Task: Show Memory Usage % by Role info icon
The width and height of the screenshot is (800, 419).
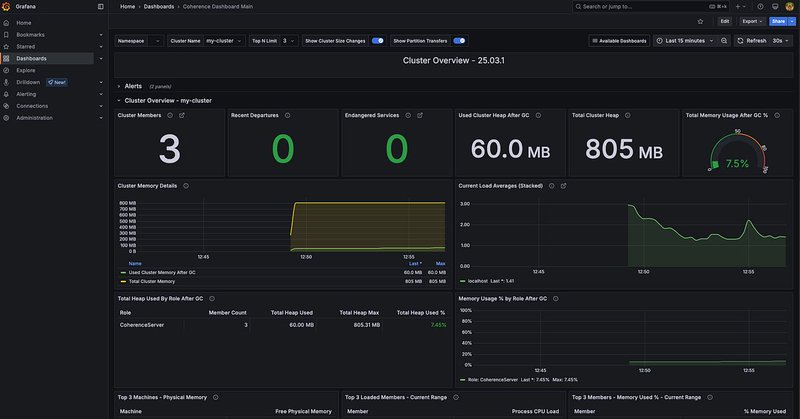Action: [556, 299]
